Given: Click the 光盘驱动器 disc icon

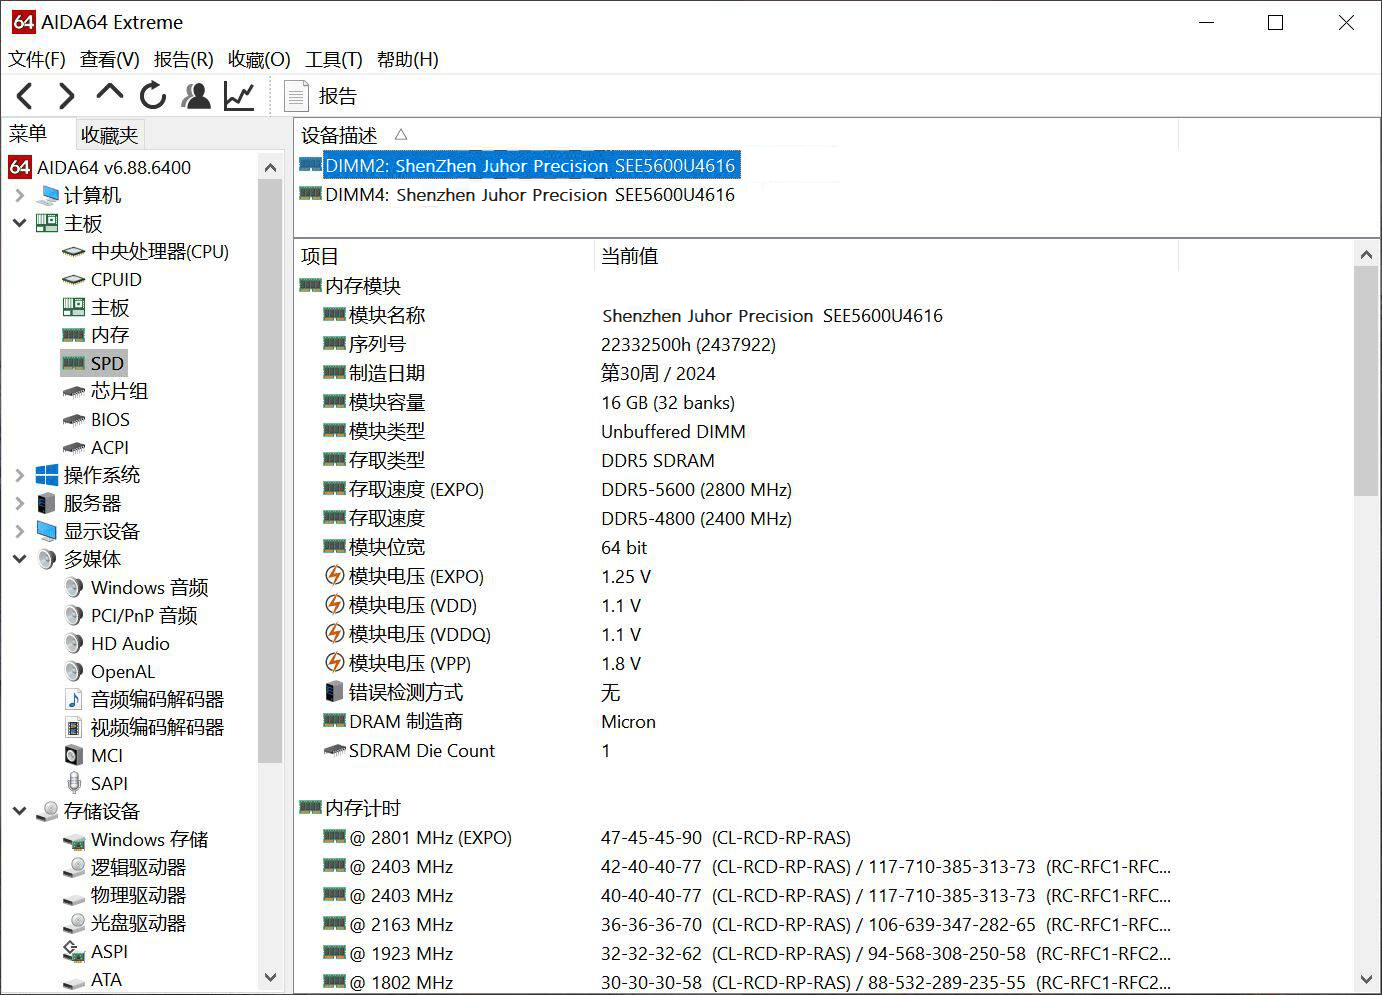Looking at the screenshot, I should coord(73,924).
